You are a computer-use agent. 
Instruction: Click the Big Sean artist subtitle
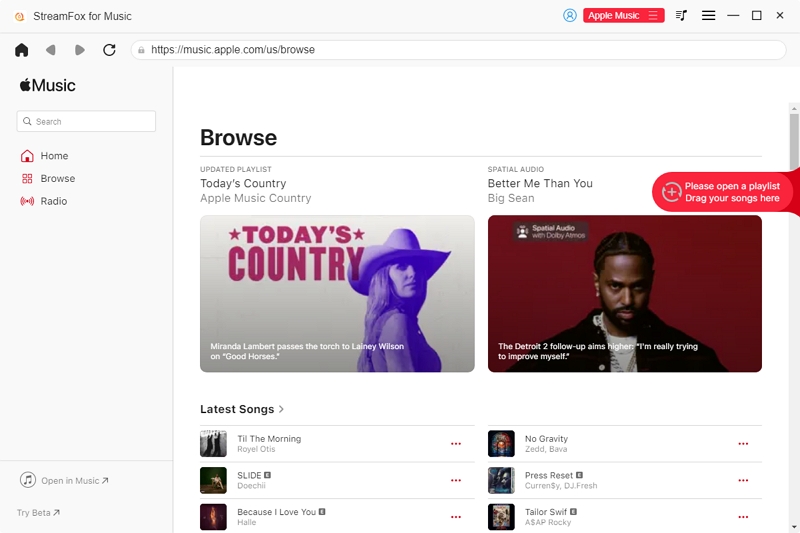point(511,198)
